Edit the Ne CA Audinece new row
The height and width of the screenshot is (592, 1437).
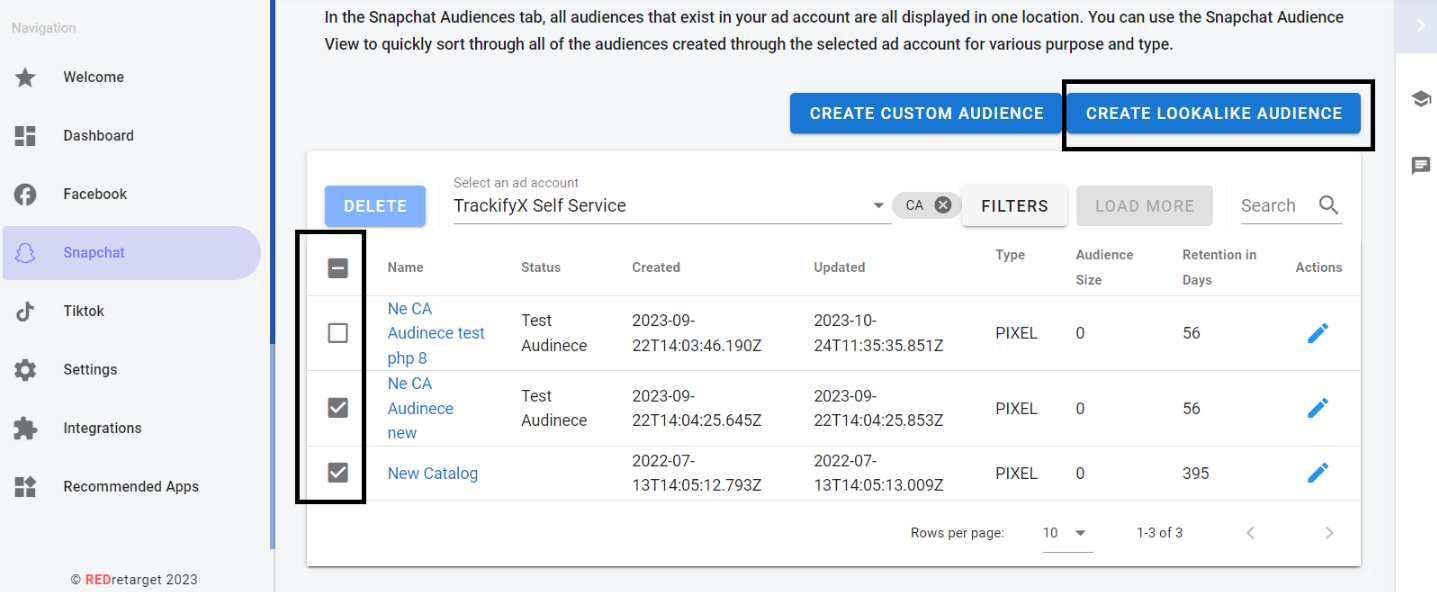tap(1318, 408)
